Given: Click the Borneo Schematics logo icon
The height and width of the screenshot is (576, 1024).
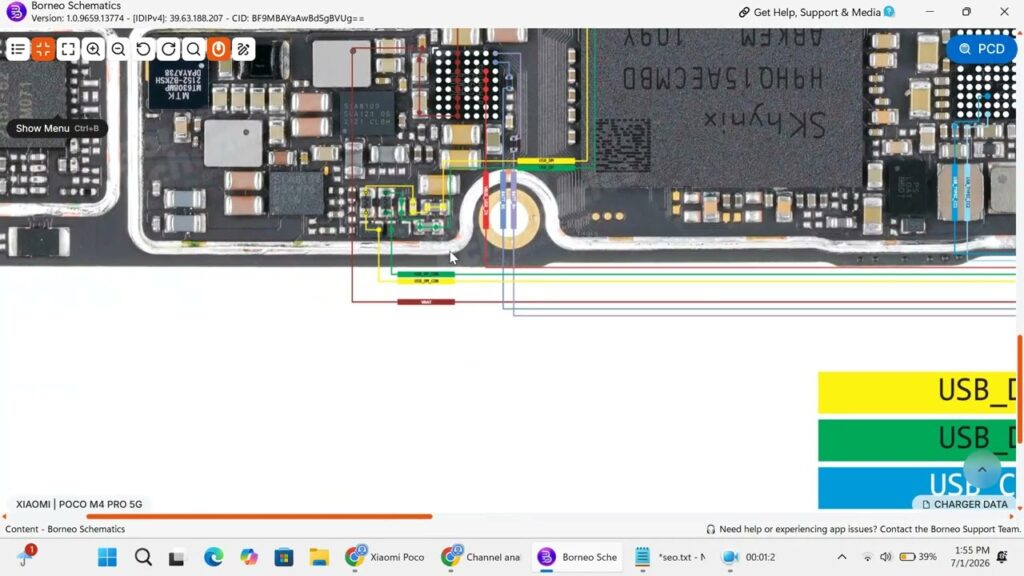Looking at the screenshot, I should point(16,12).
